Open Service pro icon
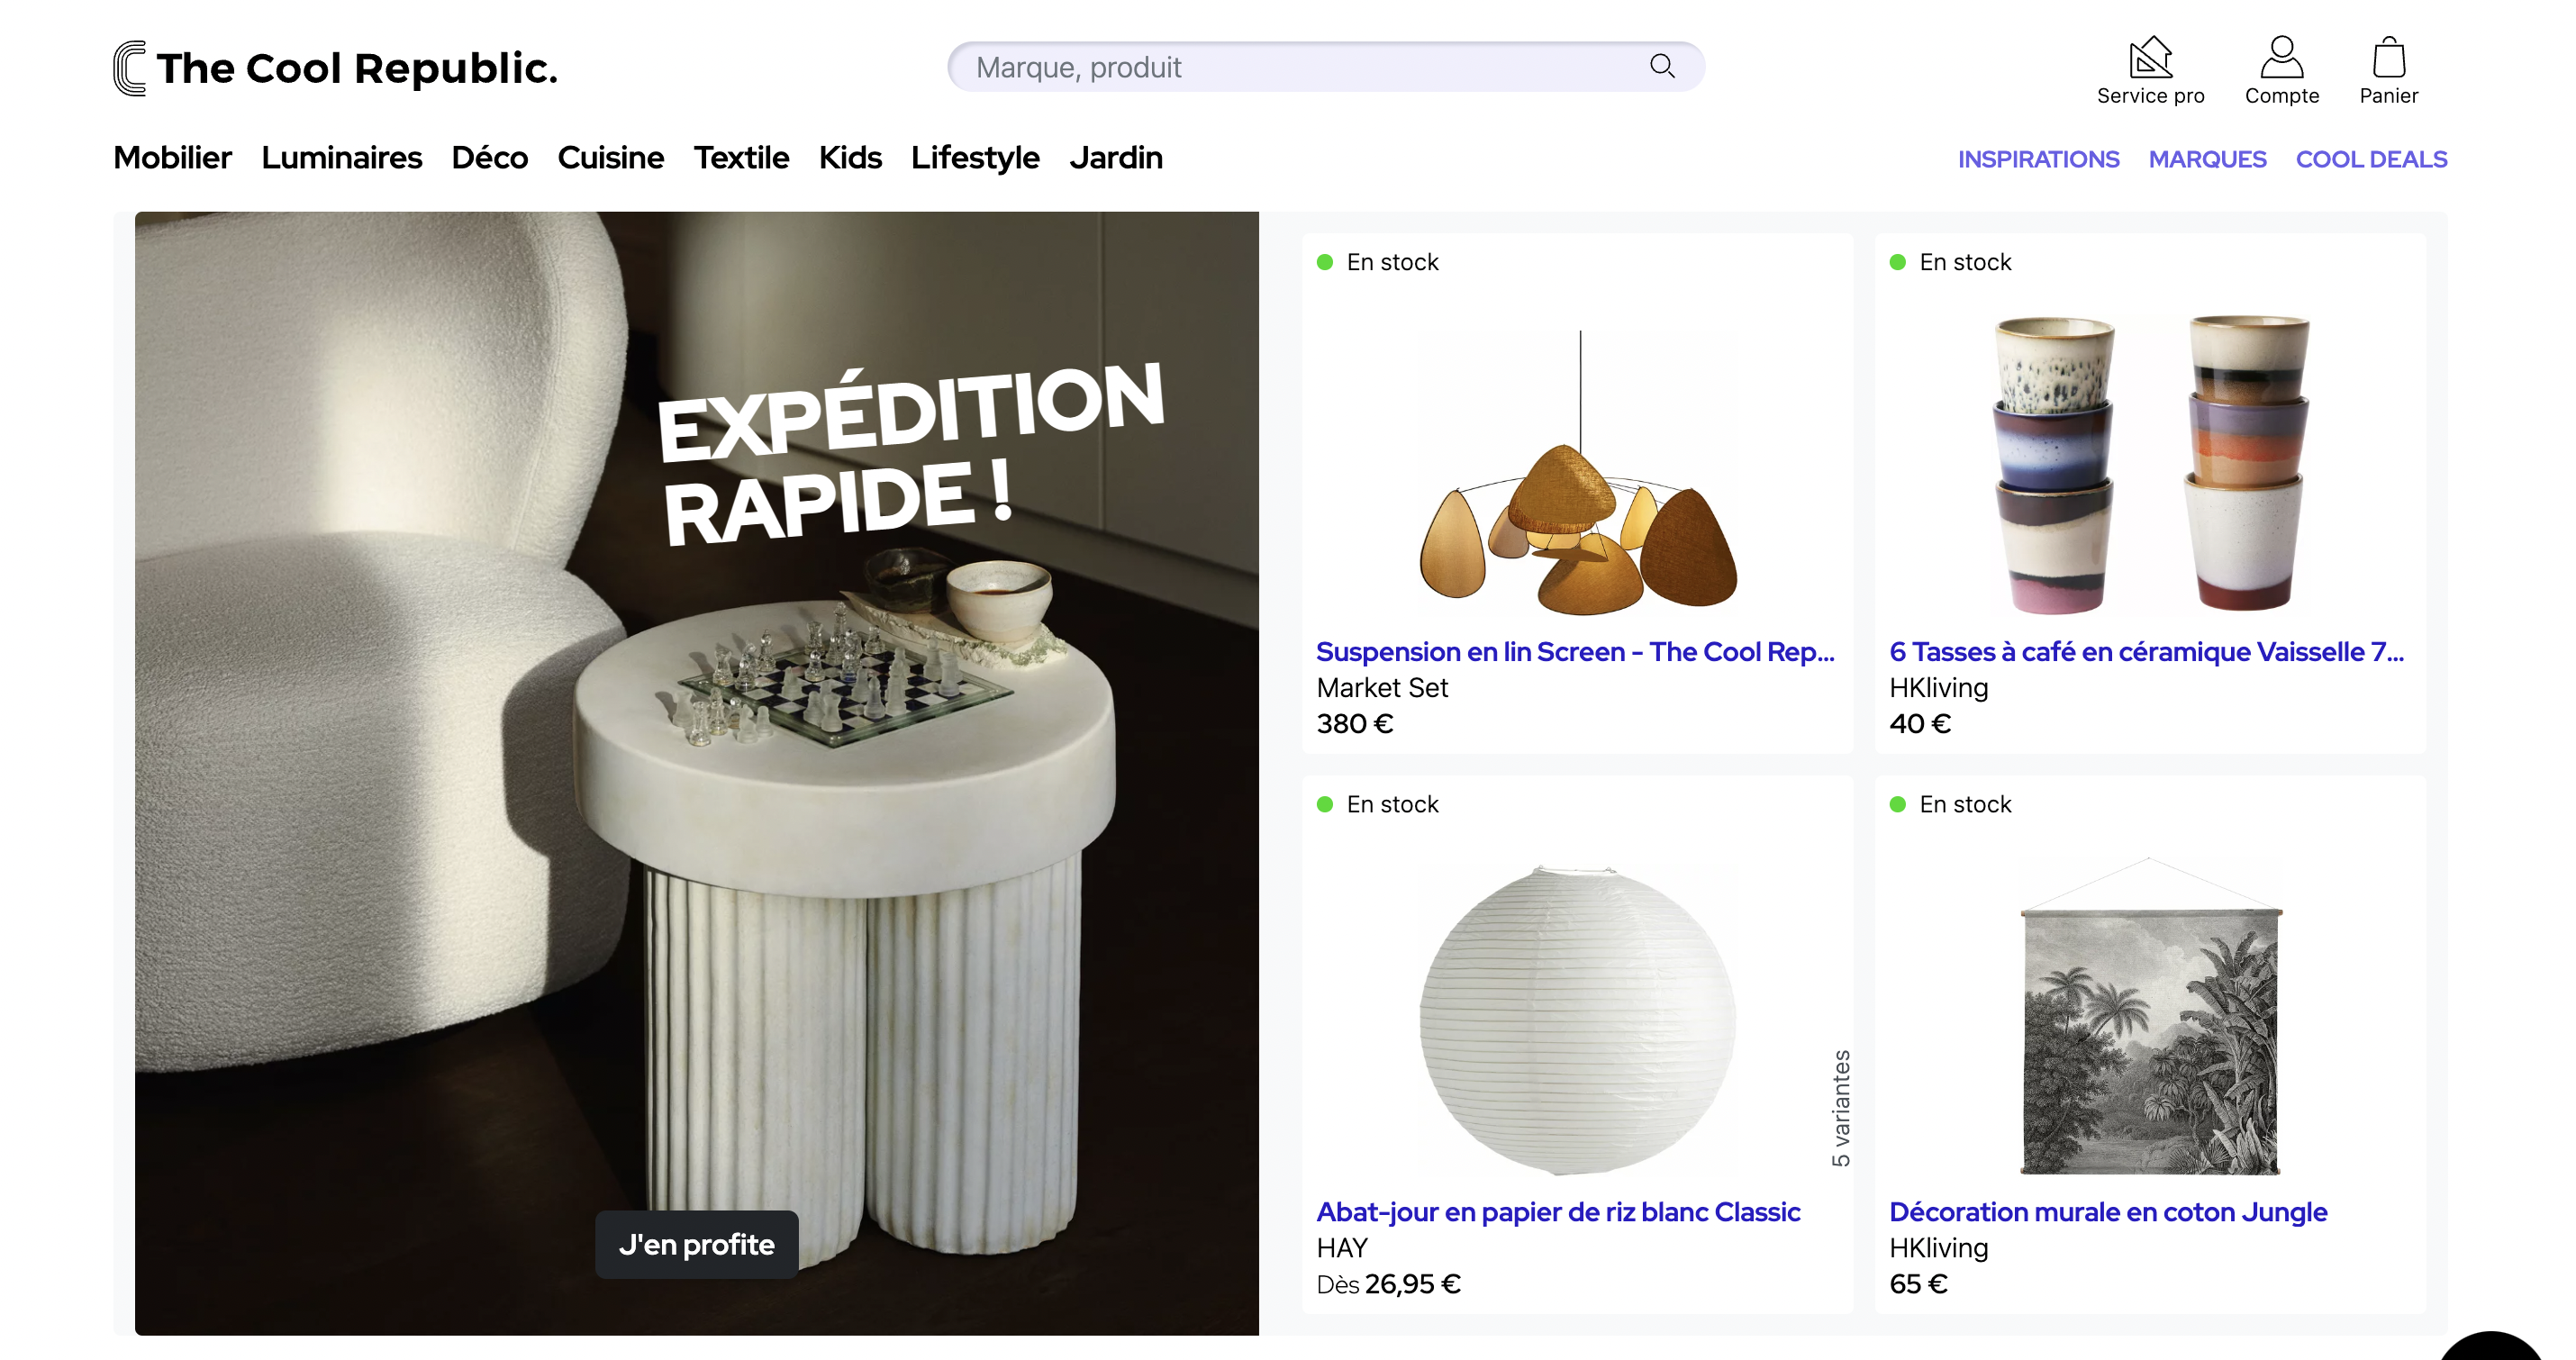The width and height of the screenshot is (2576, 1360). [2150, 57]
